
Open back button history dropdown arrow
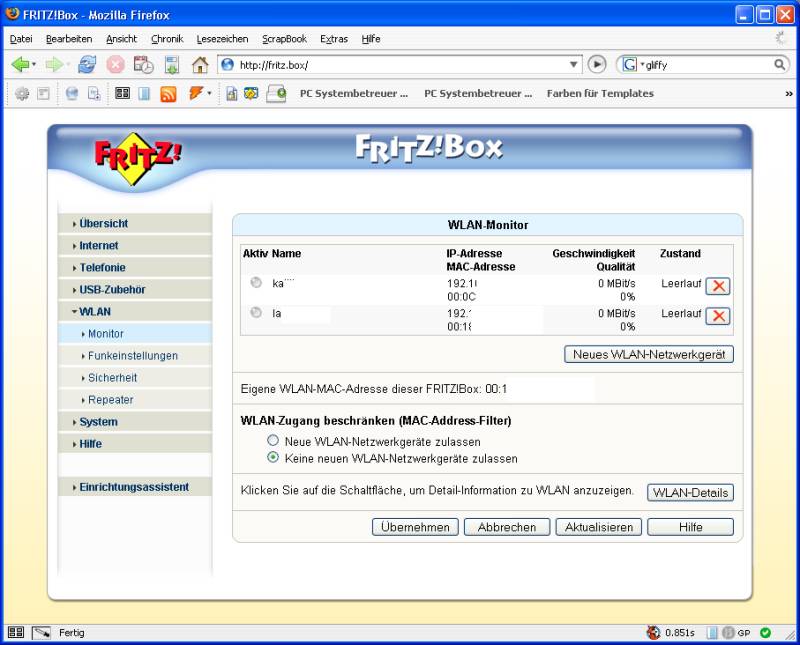34,65
